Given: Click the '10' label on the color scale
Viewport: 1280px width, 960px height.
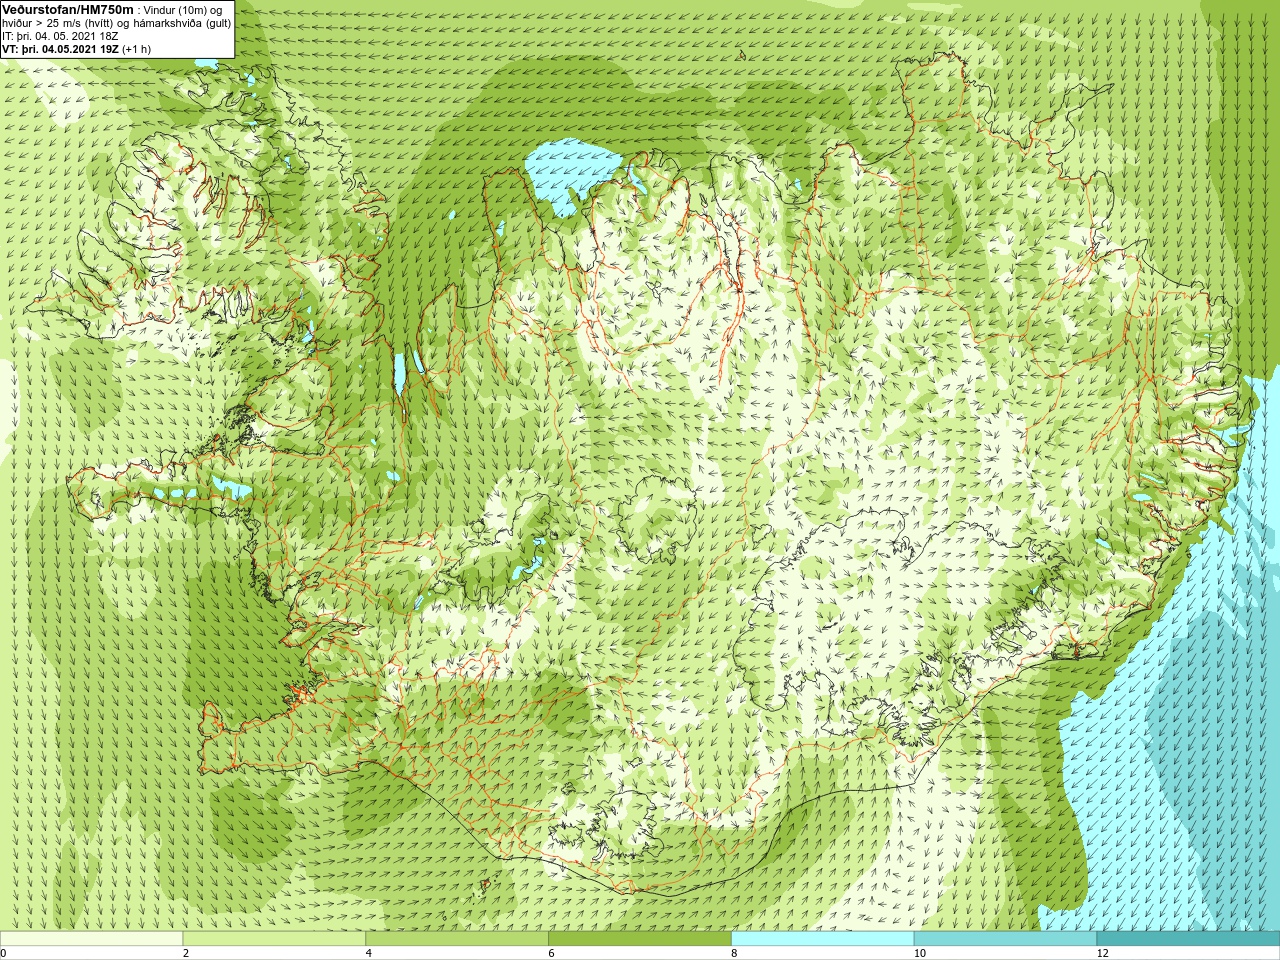Looking at the screenshot, I should (x=920, y=953).
